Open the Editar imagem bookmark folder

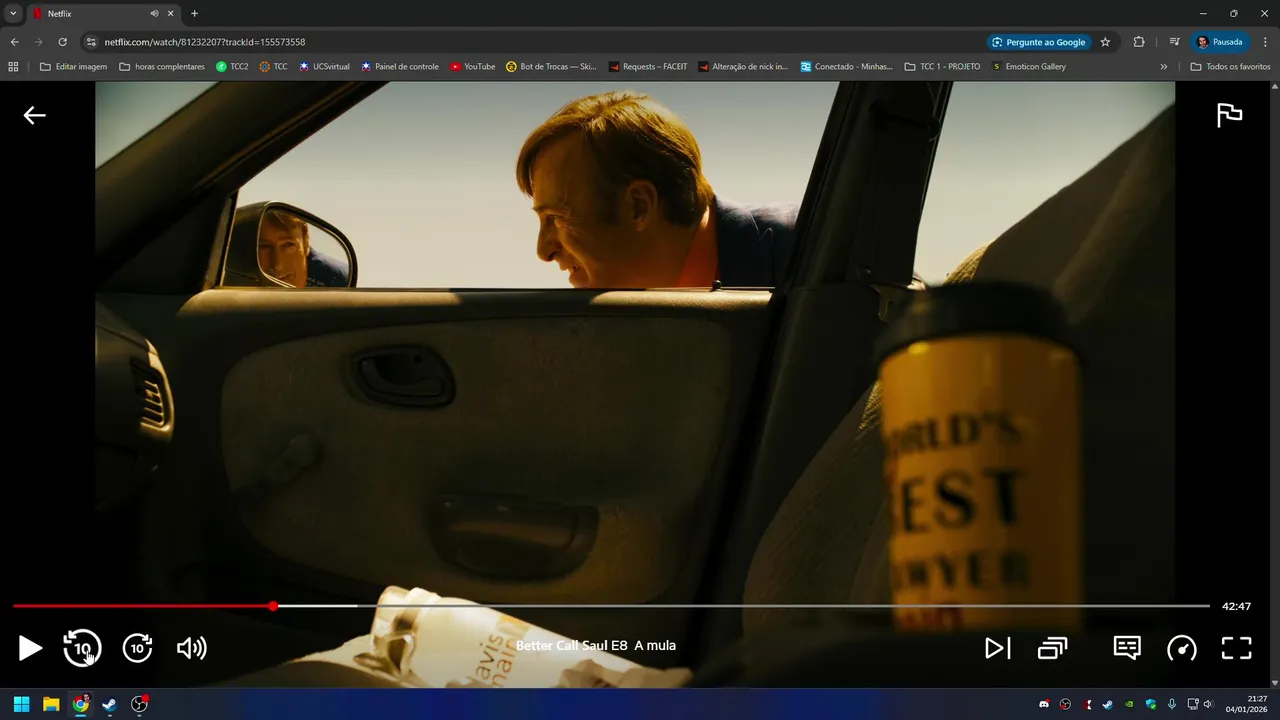click(x=73, y=67)
